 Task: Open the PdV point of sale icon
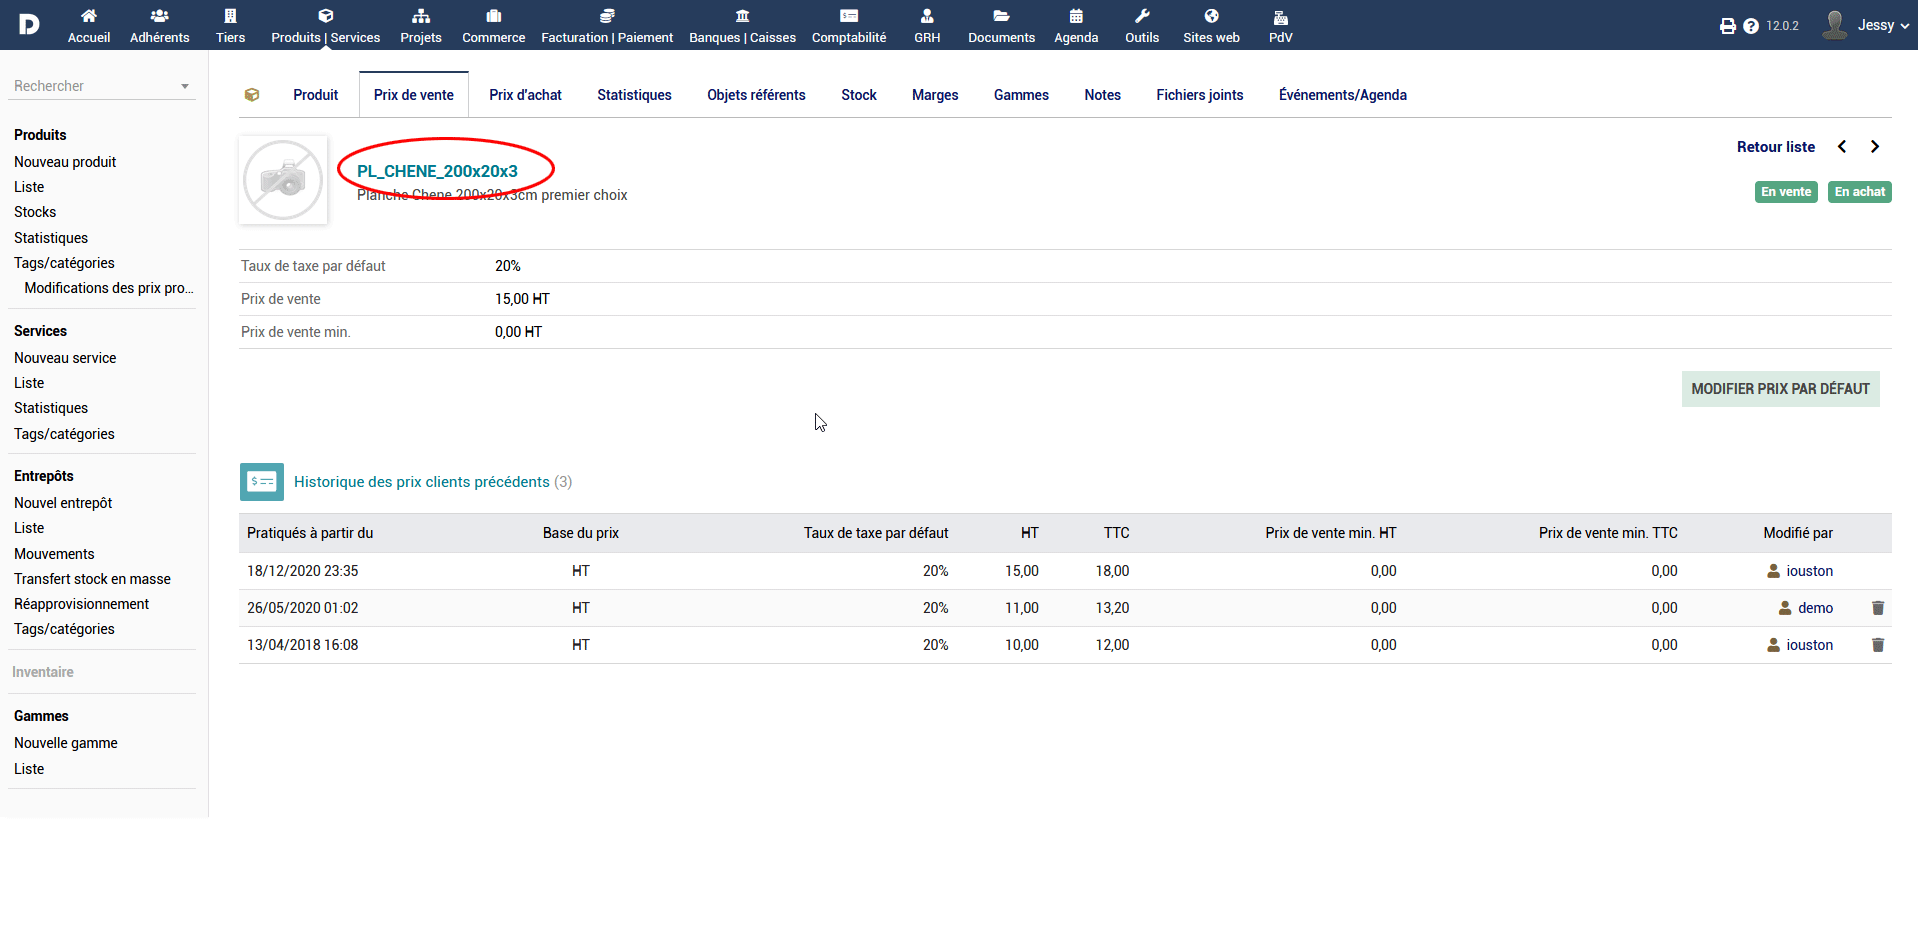click(1280, 16)
